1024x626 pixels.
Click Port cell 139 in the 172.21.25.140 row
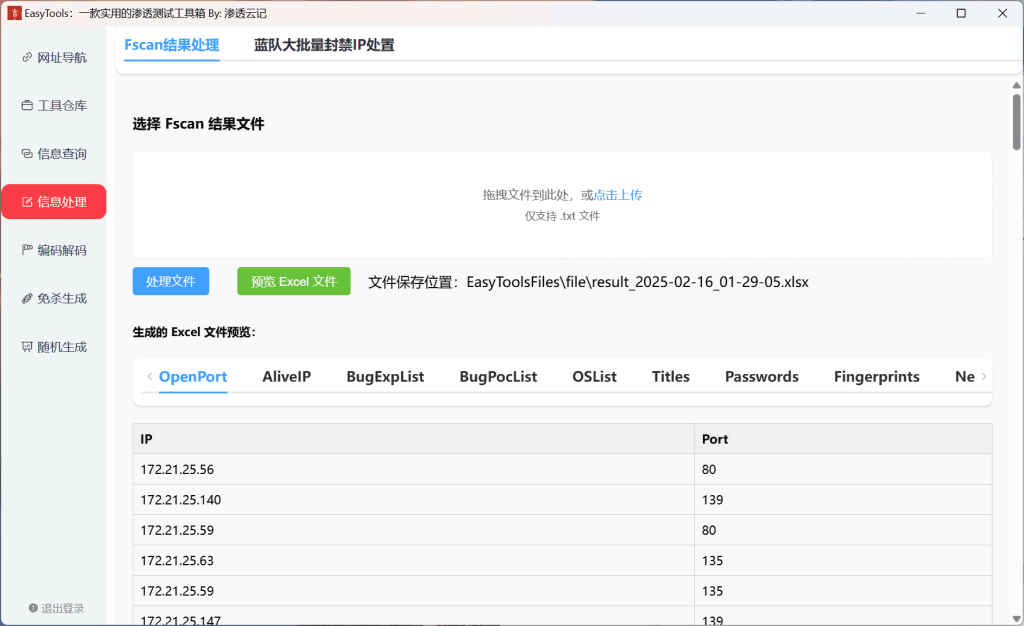pos(843,500)
